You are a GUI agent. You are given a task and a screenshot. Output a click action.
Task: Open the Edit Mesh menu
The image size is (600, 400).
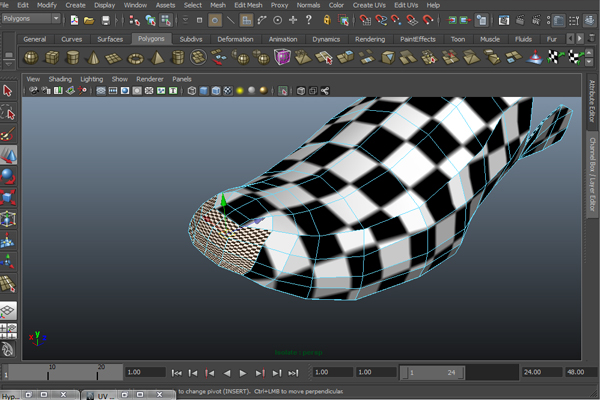pos(248,5)
